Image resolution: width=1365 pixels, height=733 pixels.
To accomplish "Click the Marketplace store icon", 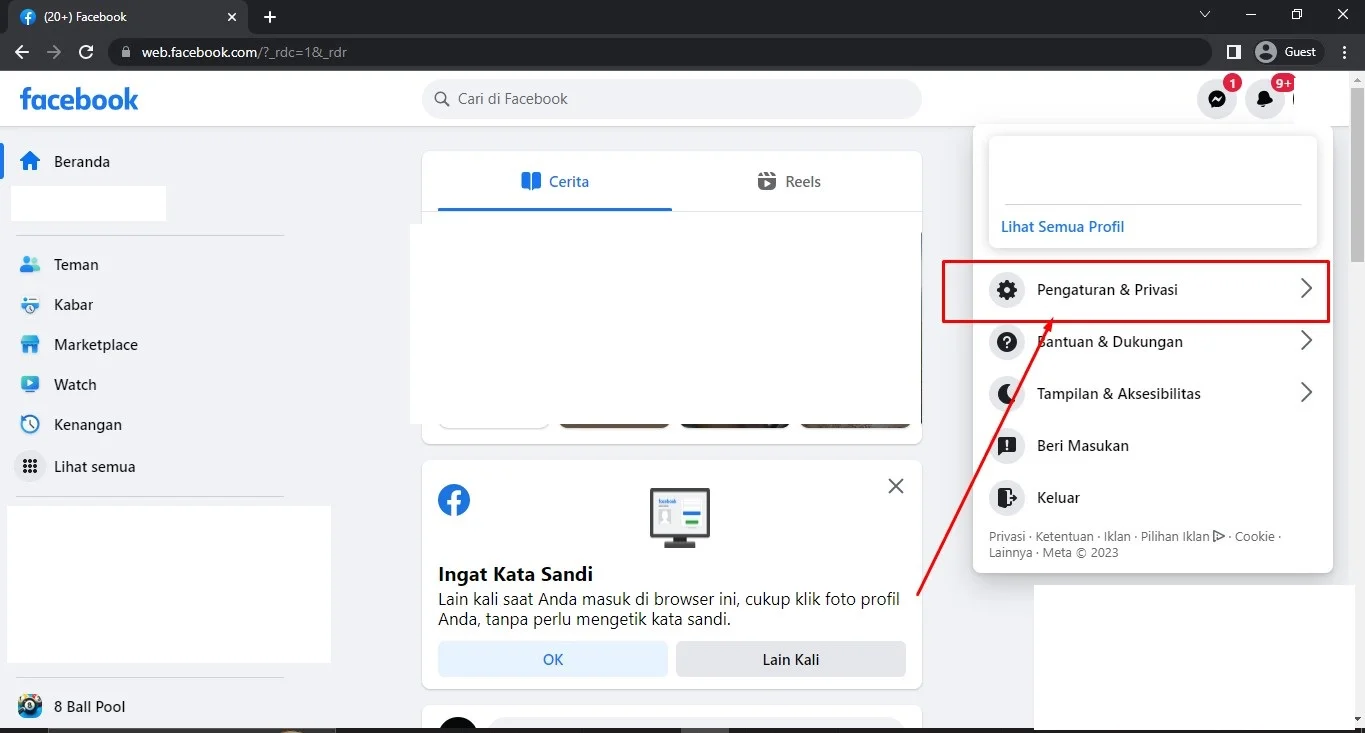I will pos(30,345).
